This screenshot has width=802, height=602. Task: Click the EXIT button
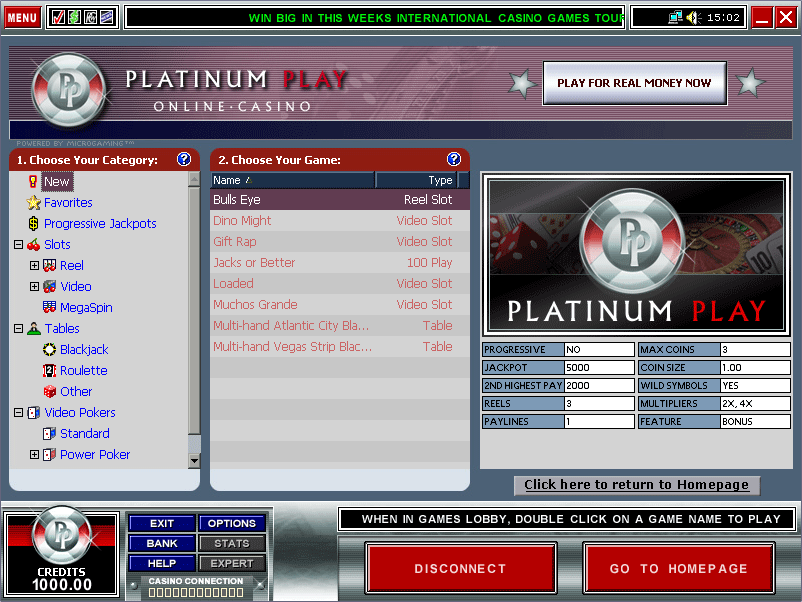(x=162, y=523)
